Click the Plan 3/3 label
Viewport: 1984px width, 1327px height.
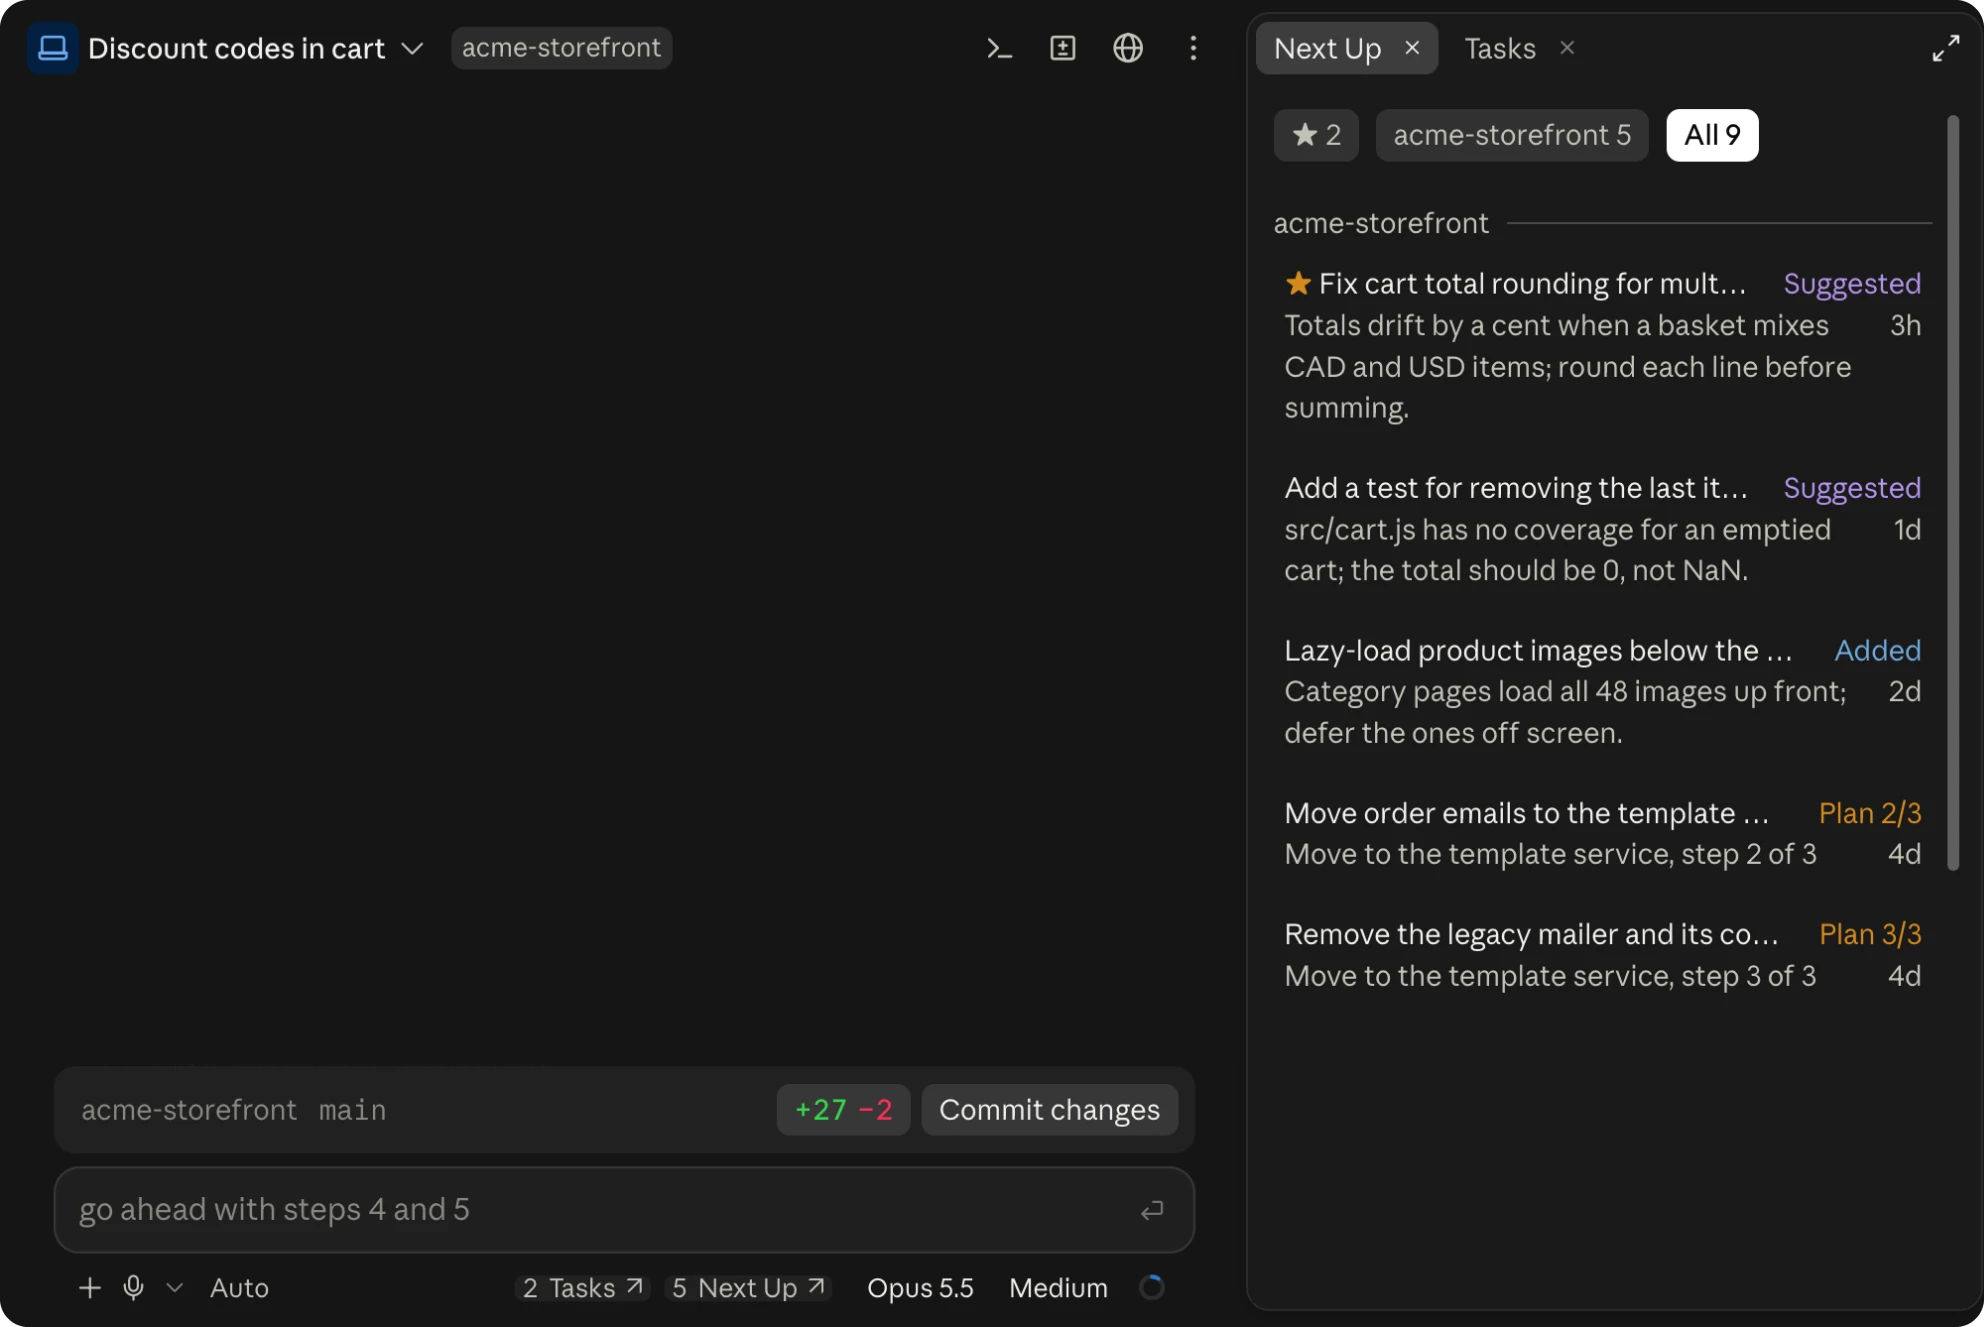1869,934
